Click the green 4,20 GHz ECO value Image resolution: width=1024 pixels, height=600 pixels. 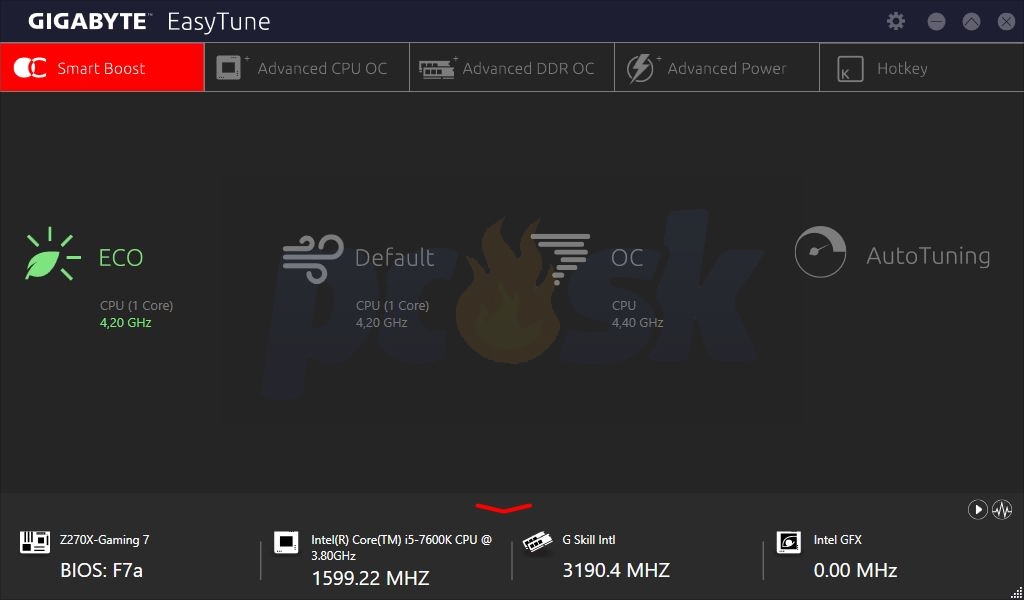pyautogui.click(x=125, y=323)
